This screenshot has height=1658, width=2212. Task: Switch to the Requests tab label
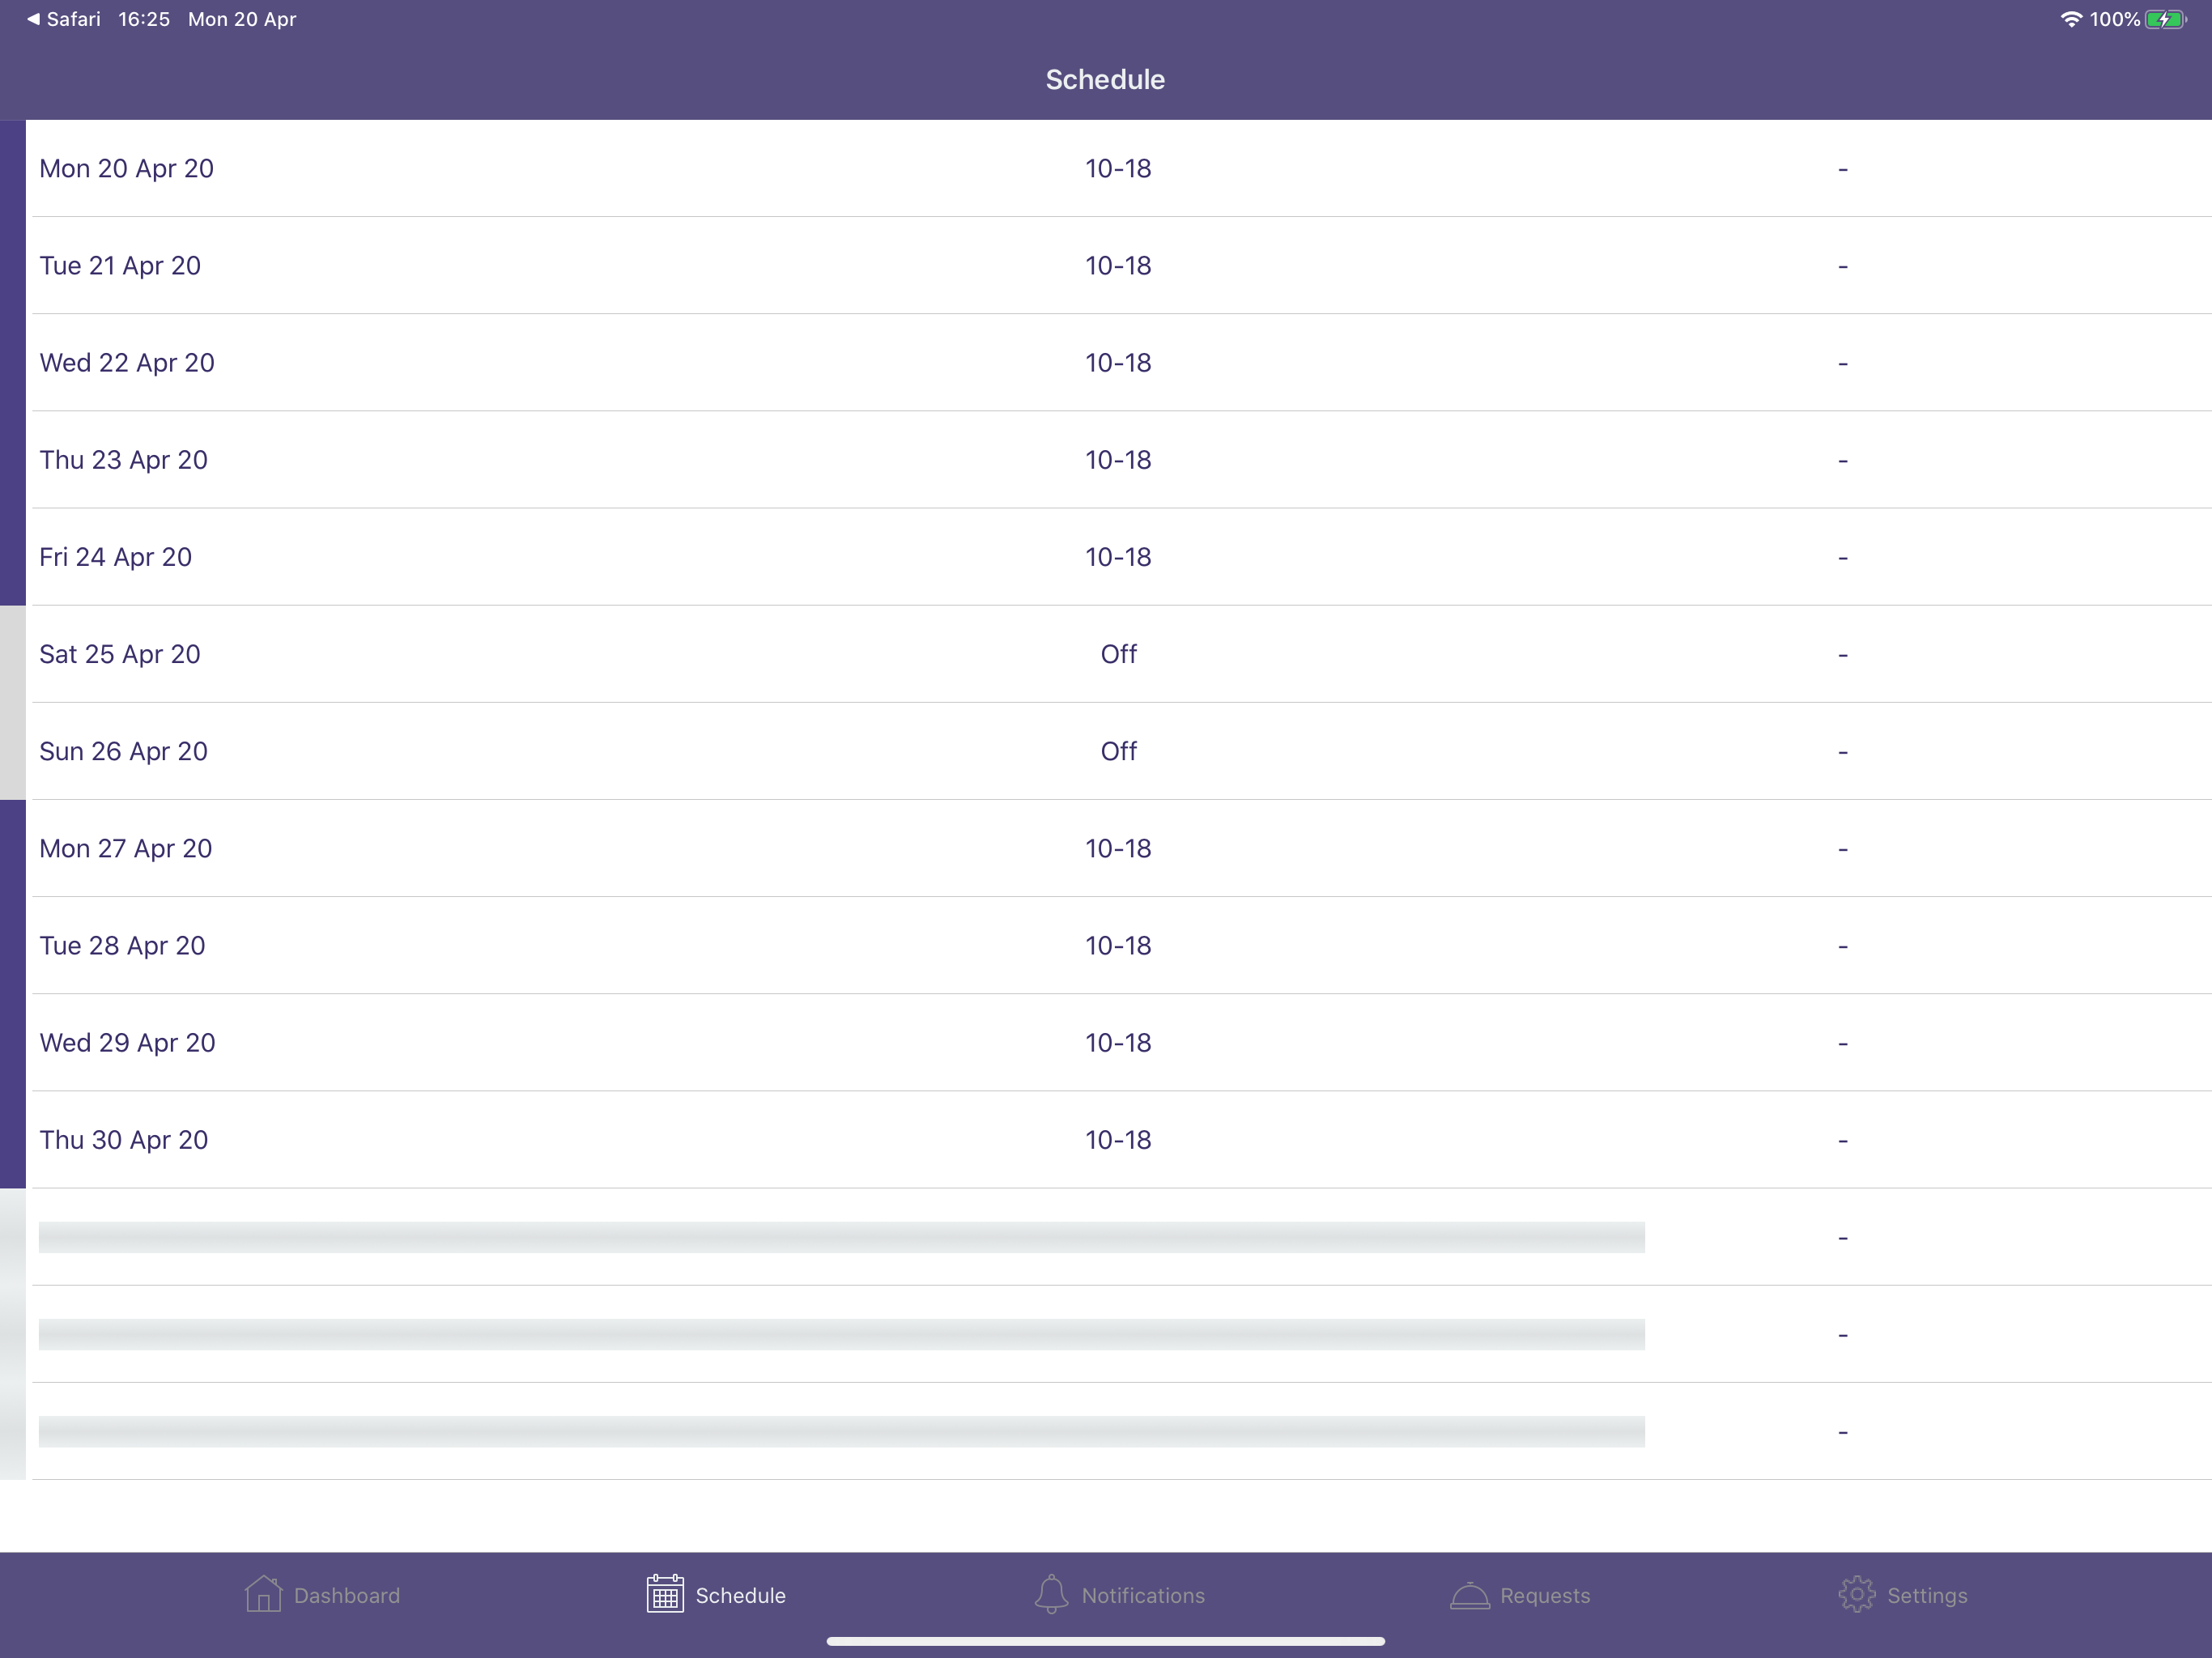coord(1545,1596)
